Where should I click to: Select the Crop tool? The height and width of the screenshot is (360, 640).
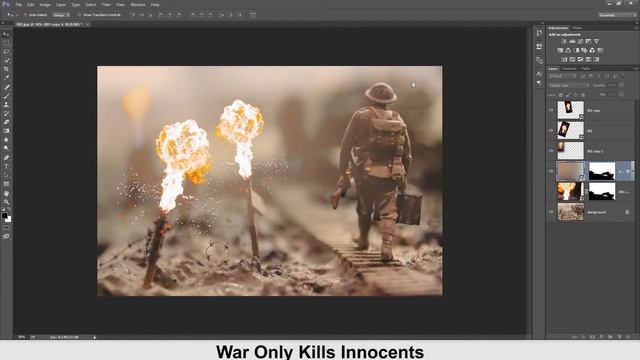pos(6,69)
